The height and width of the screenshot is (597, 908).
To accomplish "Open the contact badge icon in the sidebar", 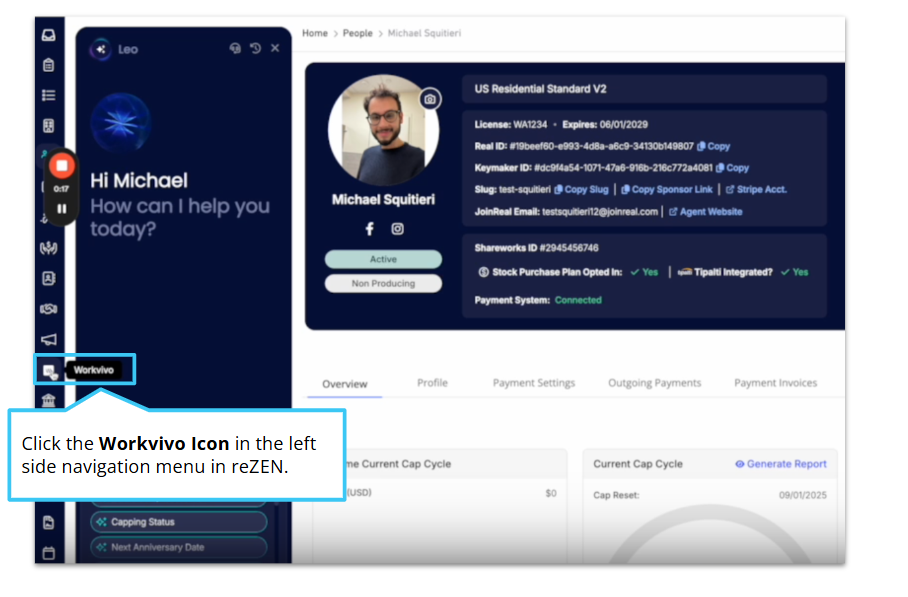I will (x=49, y=279).
